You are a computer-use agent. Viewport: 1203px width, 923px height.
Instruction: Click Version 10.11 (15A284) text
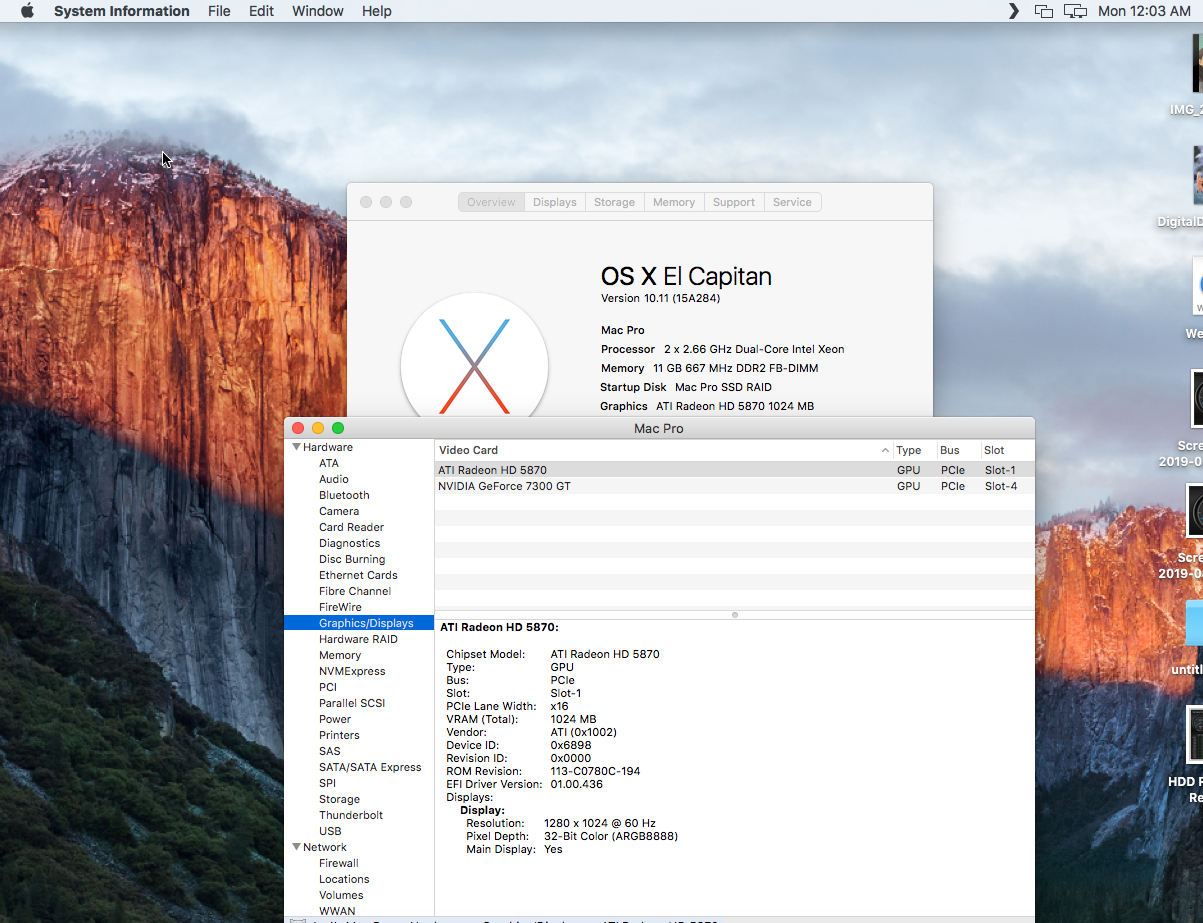[x=660, y=298]
